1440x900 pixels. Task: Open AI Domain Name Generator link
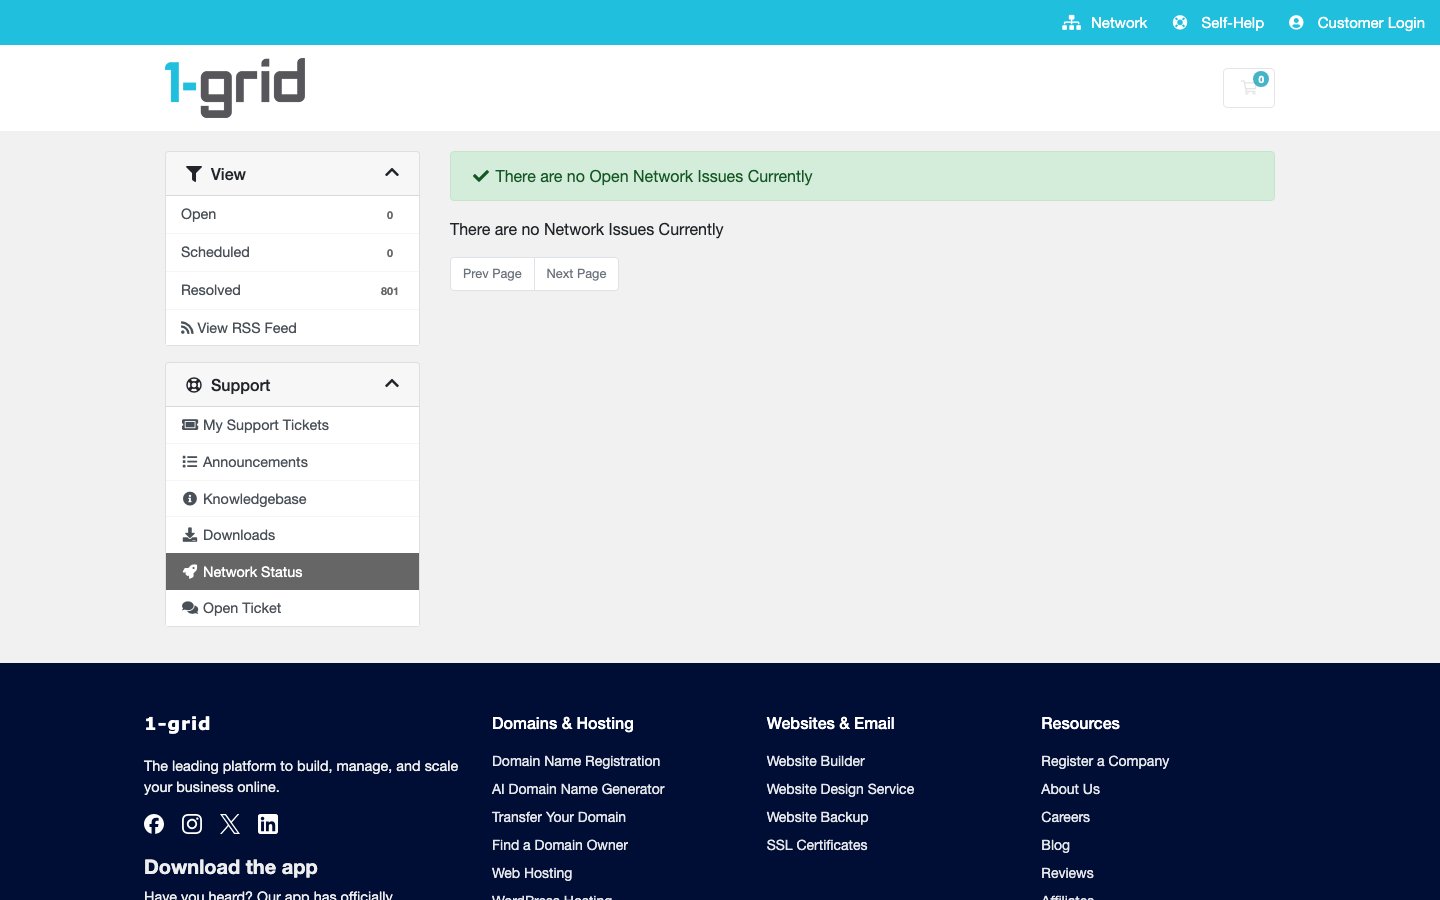[578, 789]
